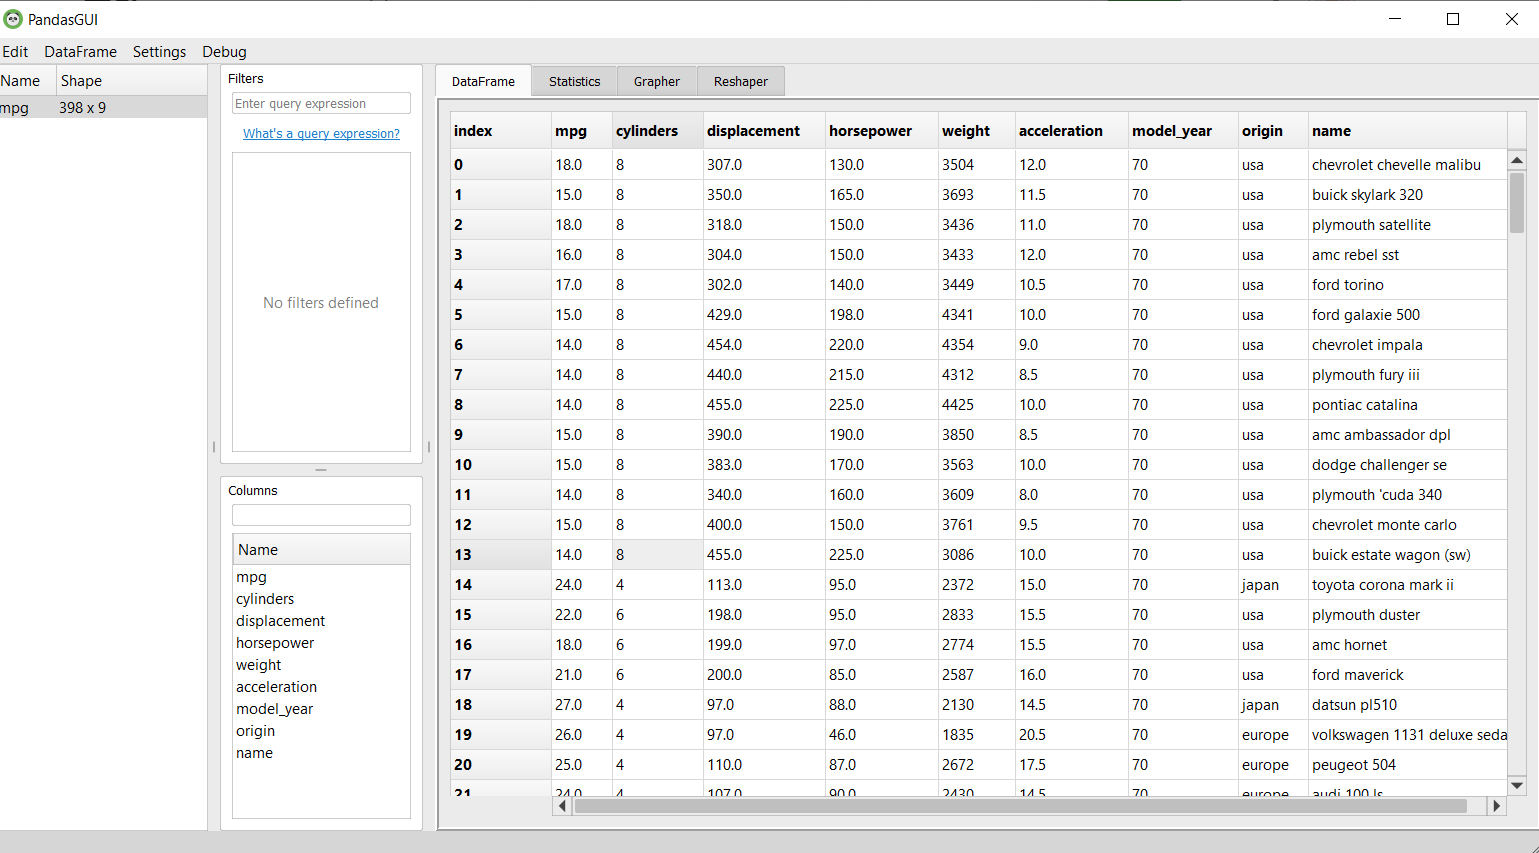Open "What's a query expression?" link
Image resolution: width=1539 pixels, height=853 pixels.
tap(321, 134)
